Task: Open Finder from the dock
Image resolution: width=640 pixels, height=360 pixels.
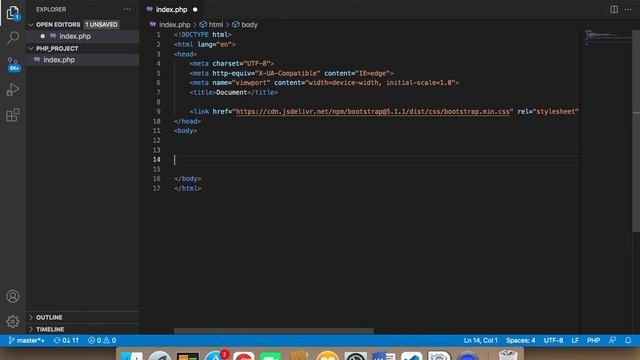Action: coord(132,356)
